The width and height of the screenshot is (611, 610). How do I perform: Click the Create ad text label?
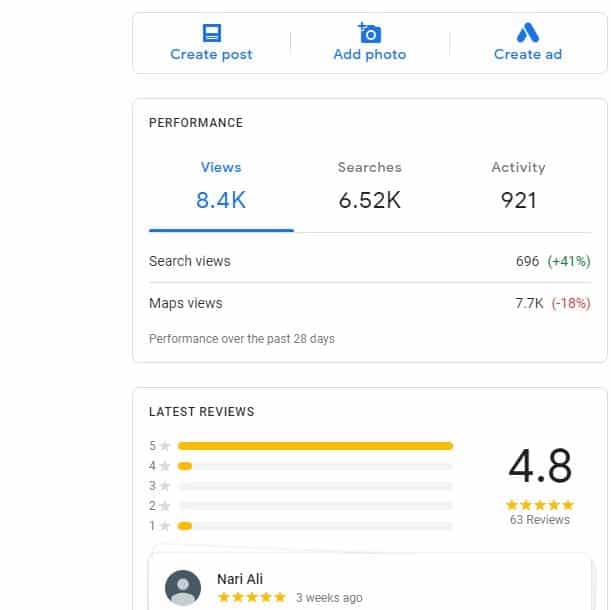528,55
